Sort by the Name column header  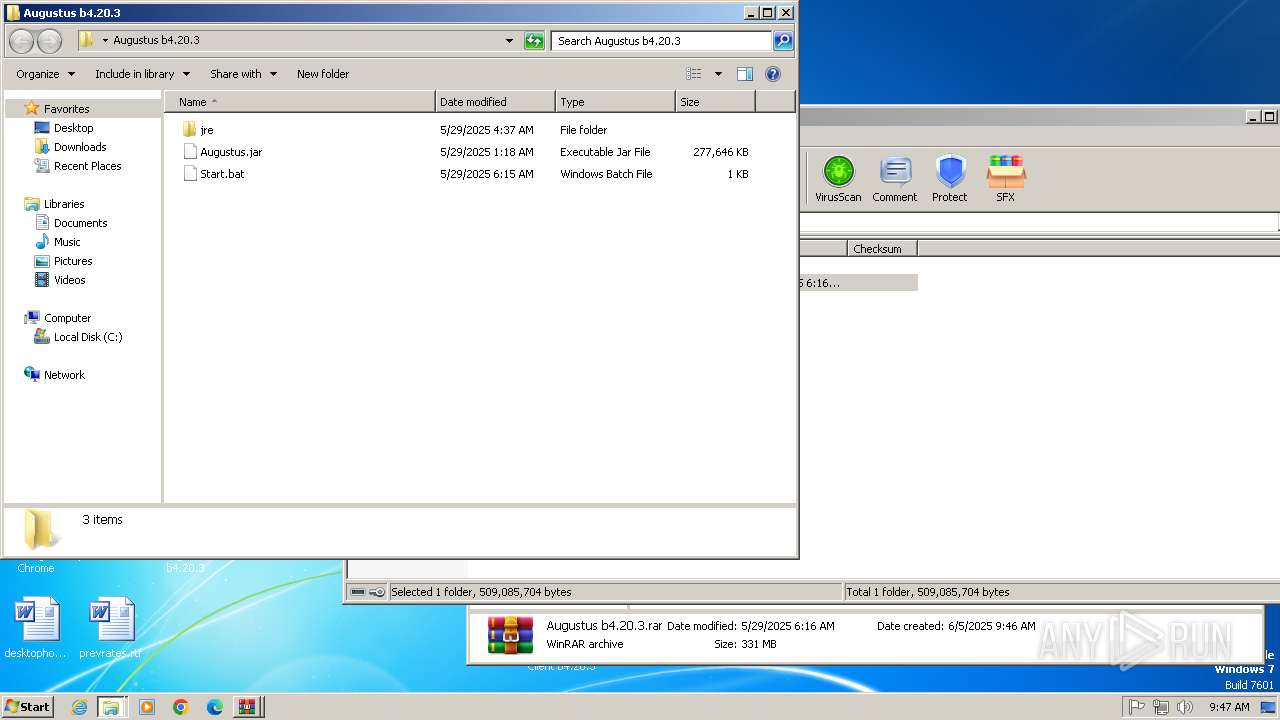click(x=300, y=102)
